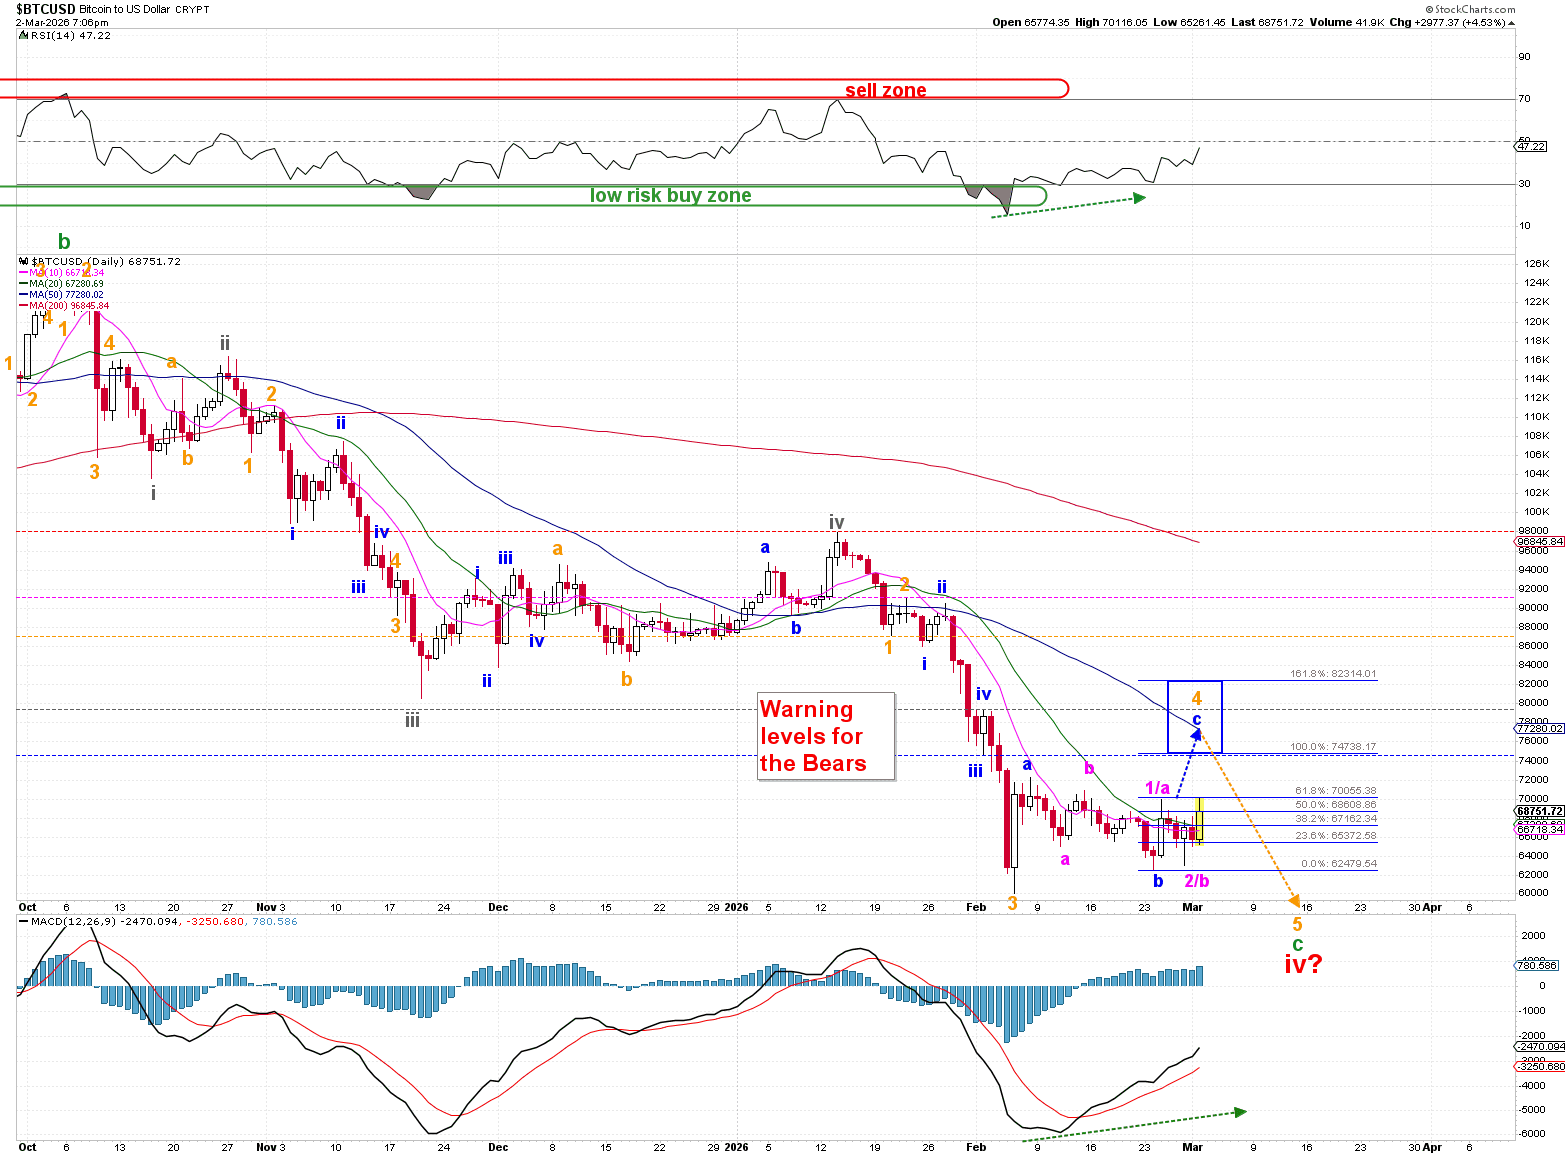Click the 'Chg +2977.37 (+4.53%)' value

[1447, 22]
